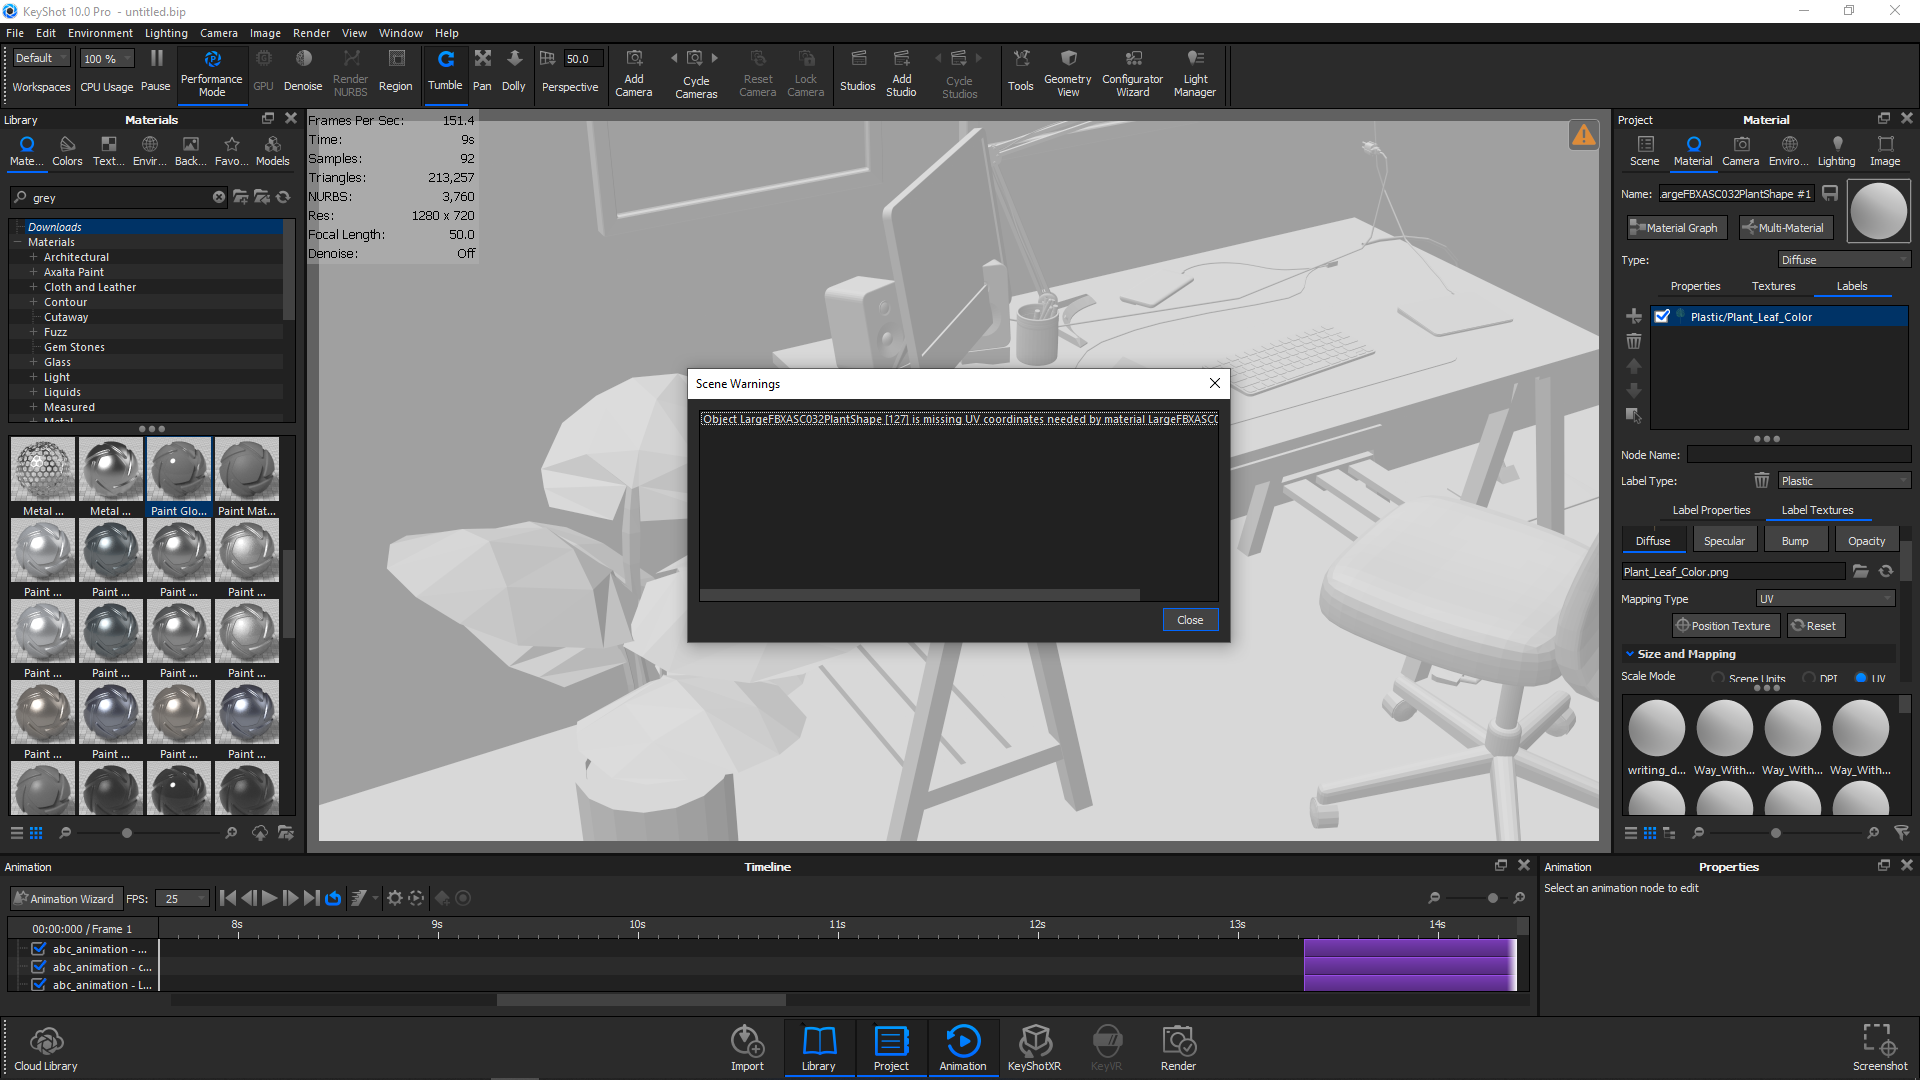
Task: Drag the horizontal scrollbar in Scene Warnings
Action: (x=919, y=593)
